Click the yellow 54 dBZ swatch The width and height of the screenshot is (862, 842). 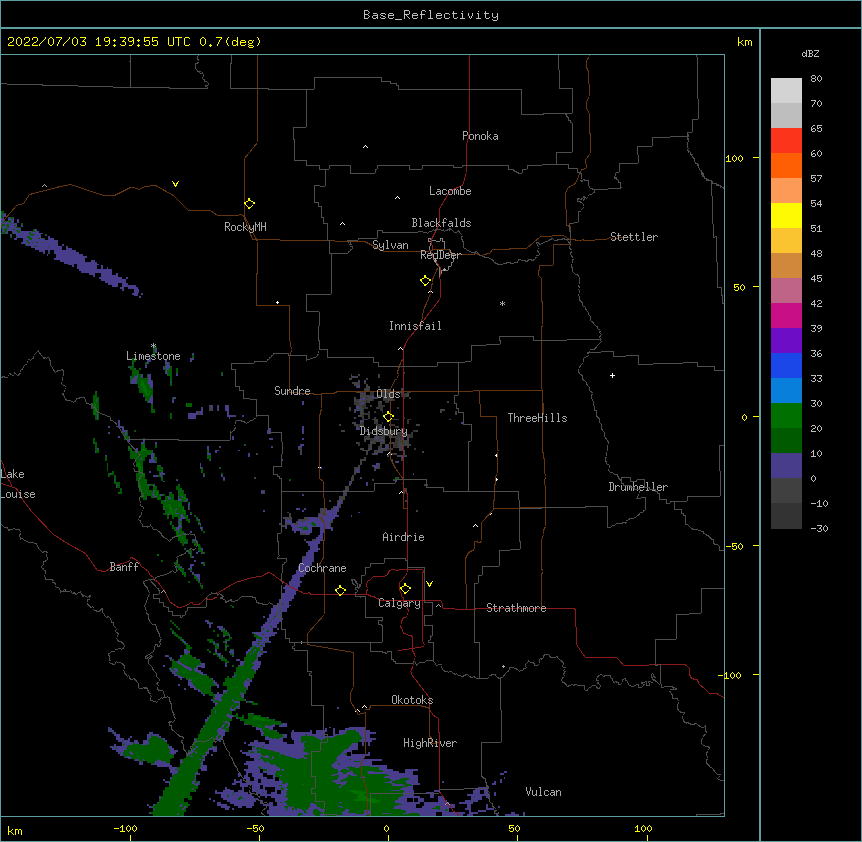click(786, 215)
